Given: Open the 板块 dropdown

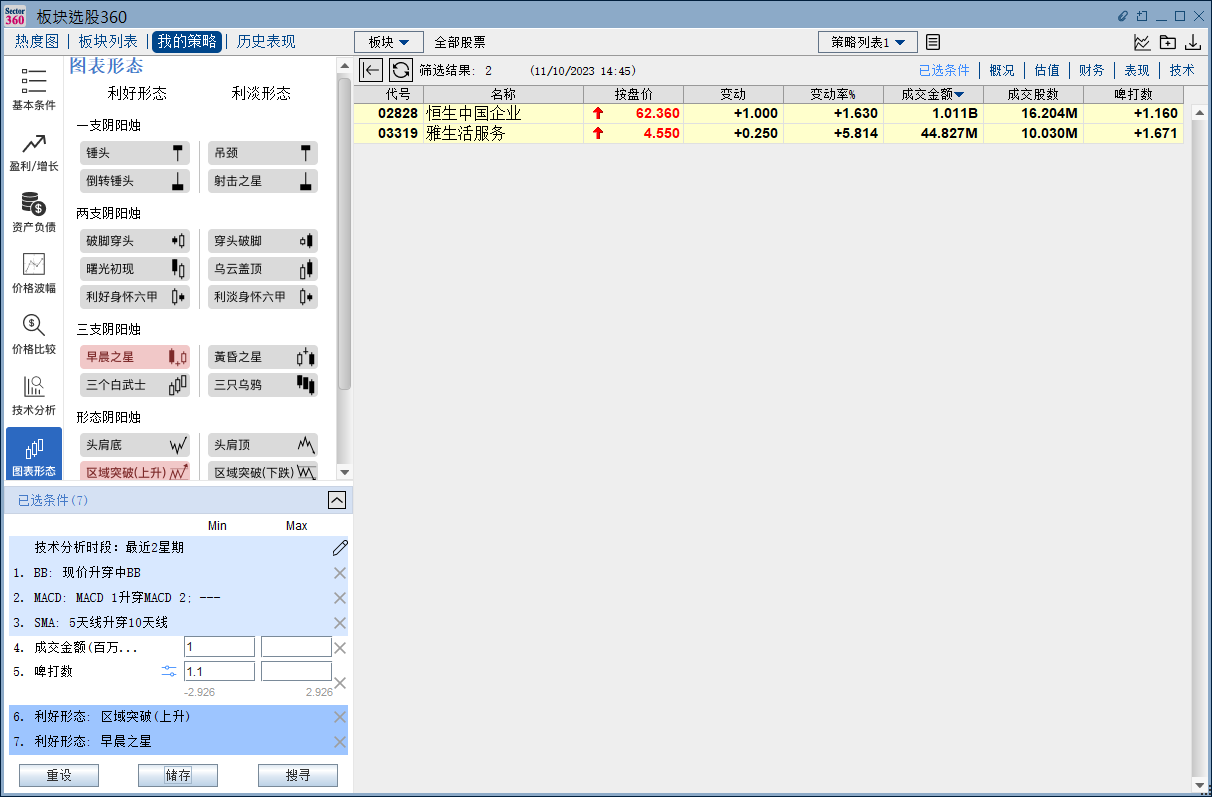Looking at the screenshot, I should [388, 42].
